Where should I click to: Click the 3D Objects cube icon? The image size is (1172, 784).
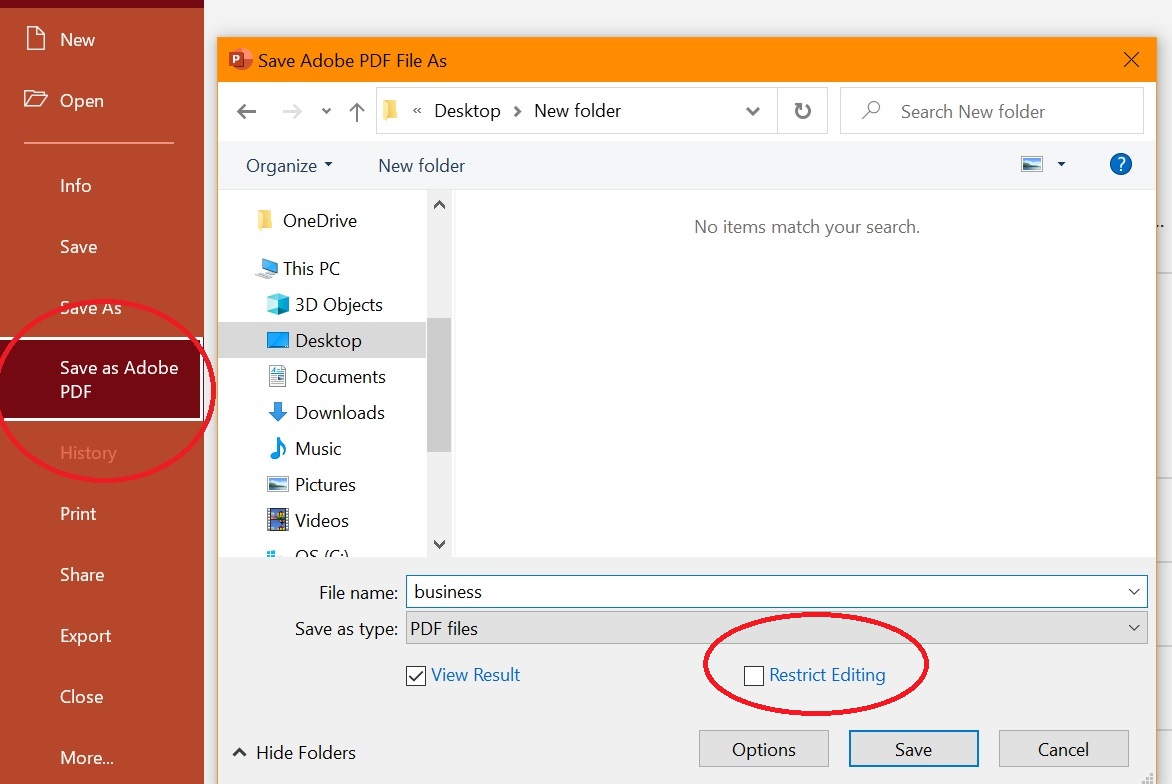(x=277, y=304)
